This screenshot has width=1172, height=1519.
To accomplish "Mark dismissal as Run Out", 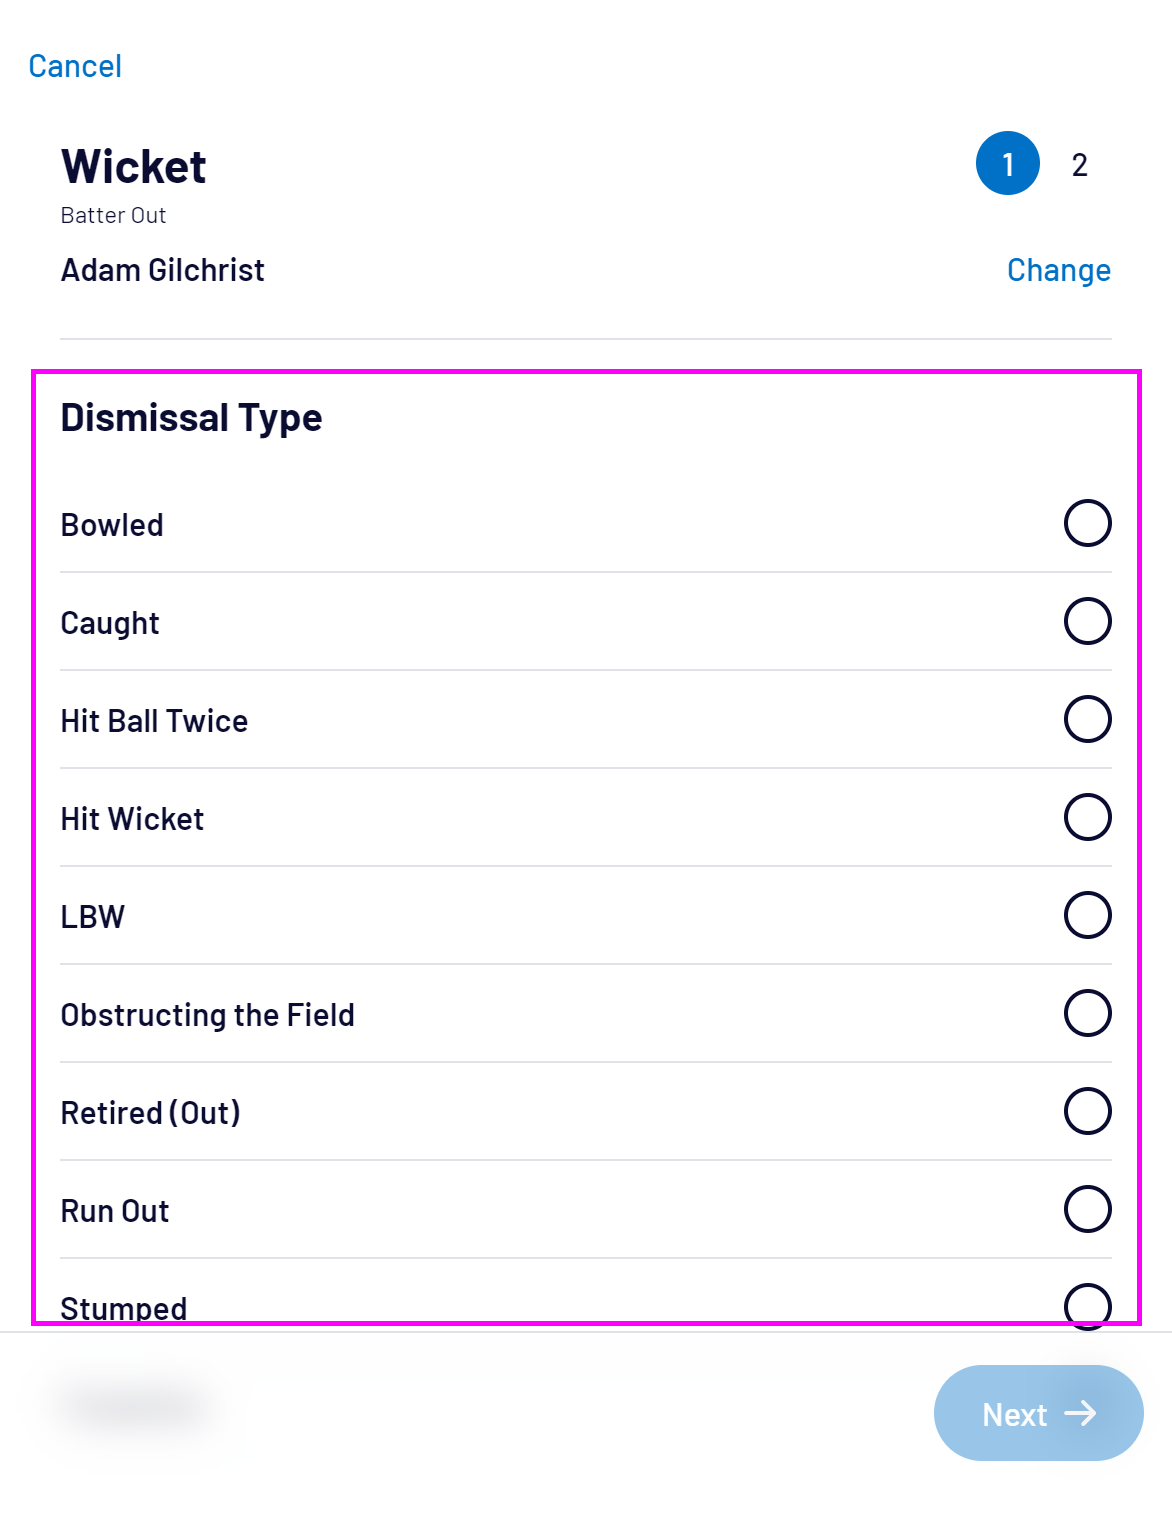I will (x=1087, y=1209).
